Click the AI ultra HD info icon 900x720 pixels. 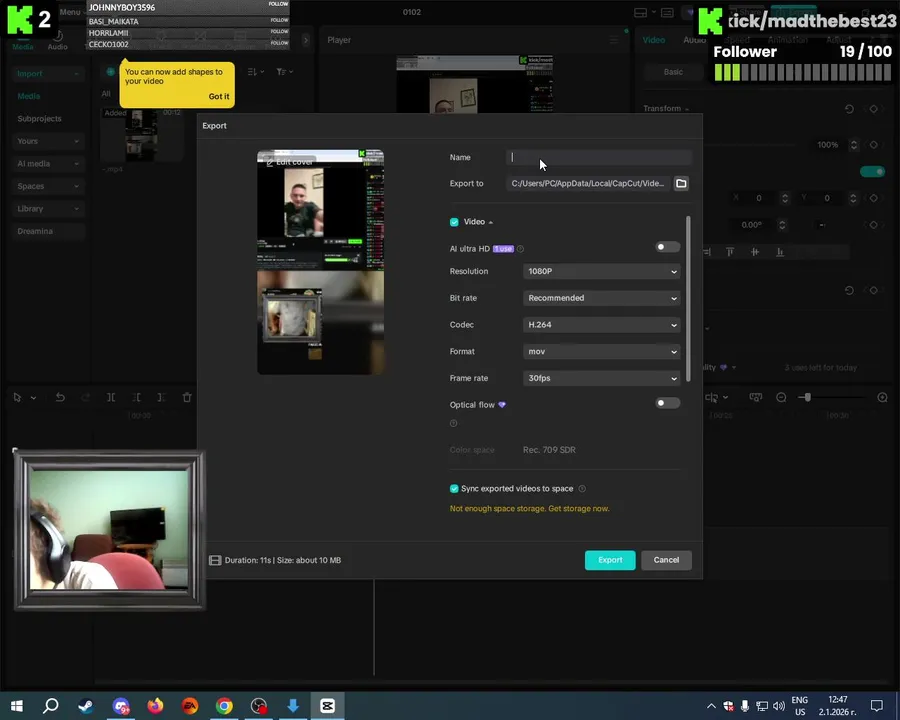520,249
